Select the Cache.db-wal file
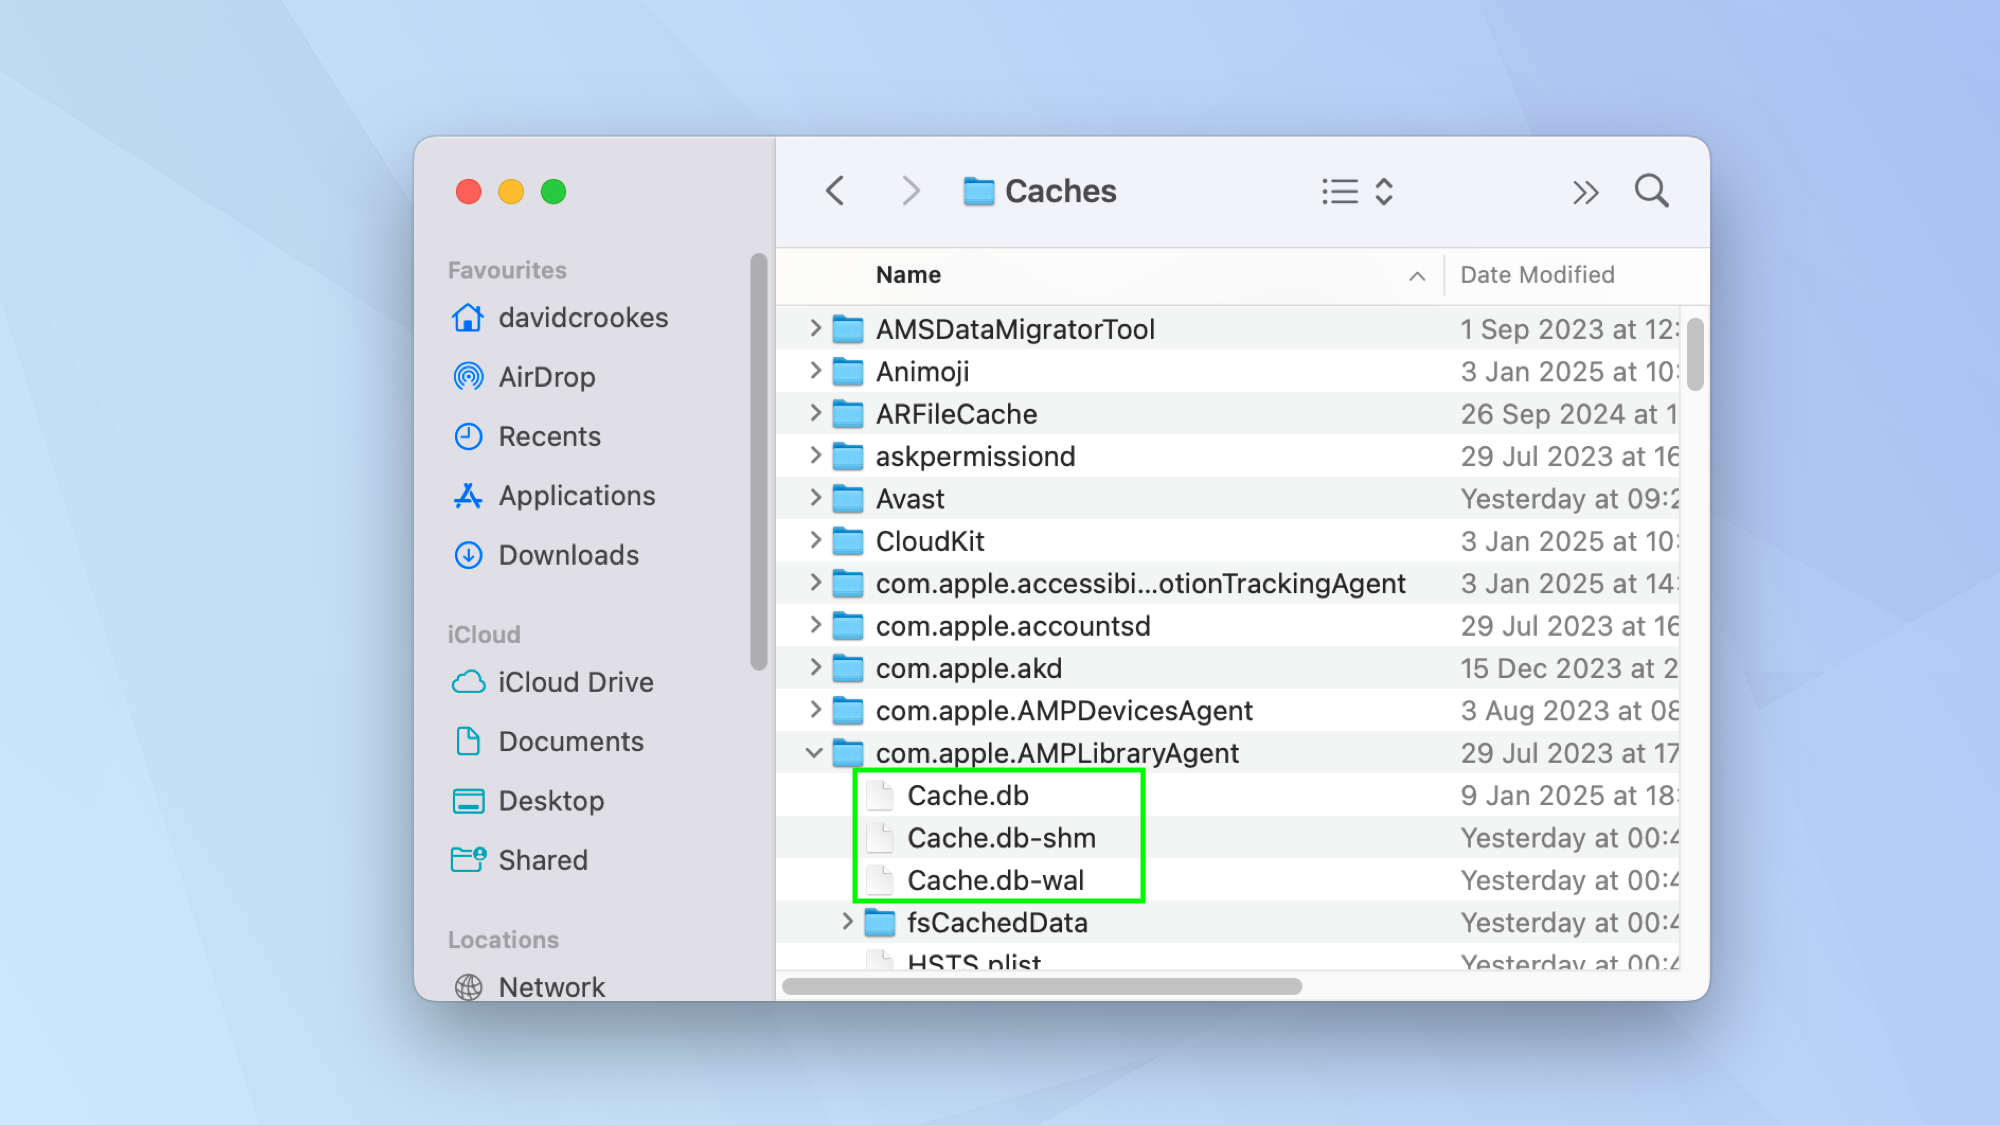 995,880
